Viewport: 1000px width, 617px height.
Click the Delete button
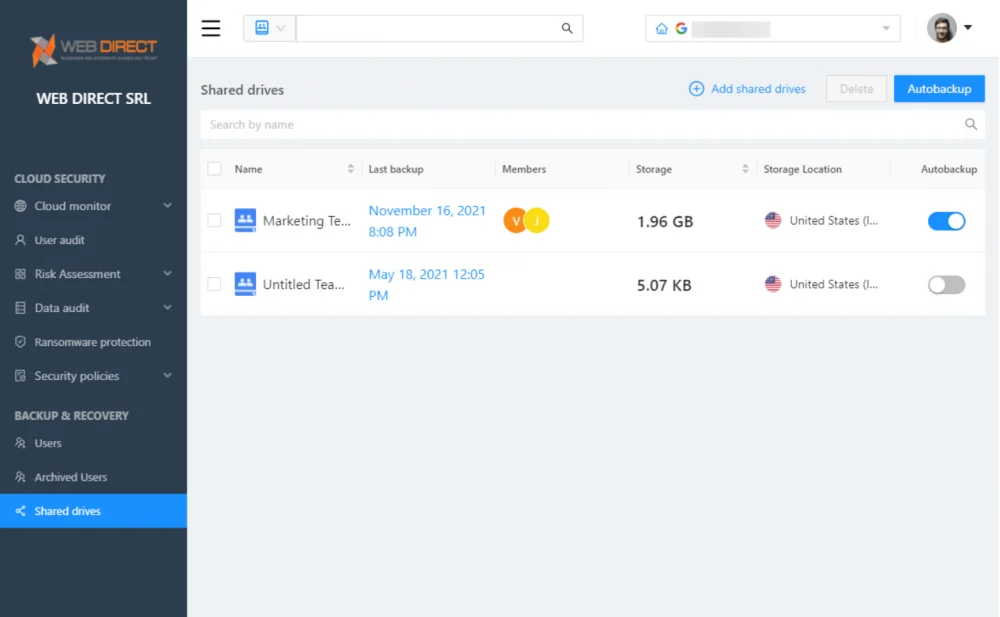coord(856,89)
